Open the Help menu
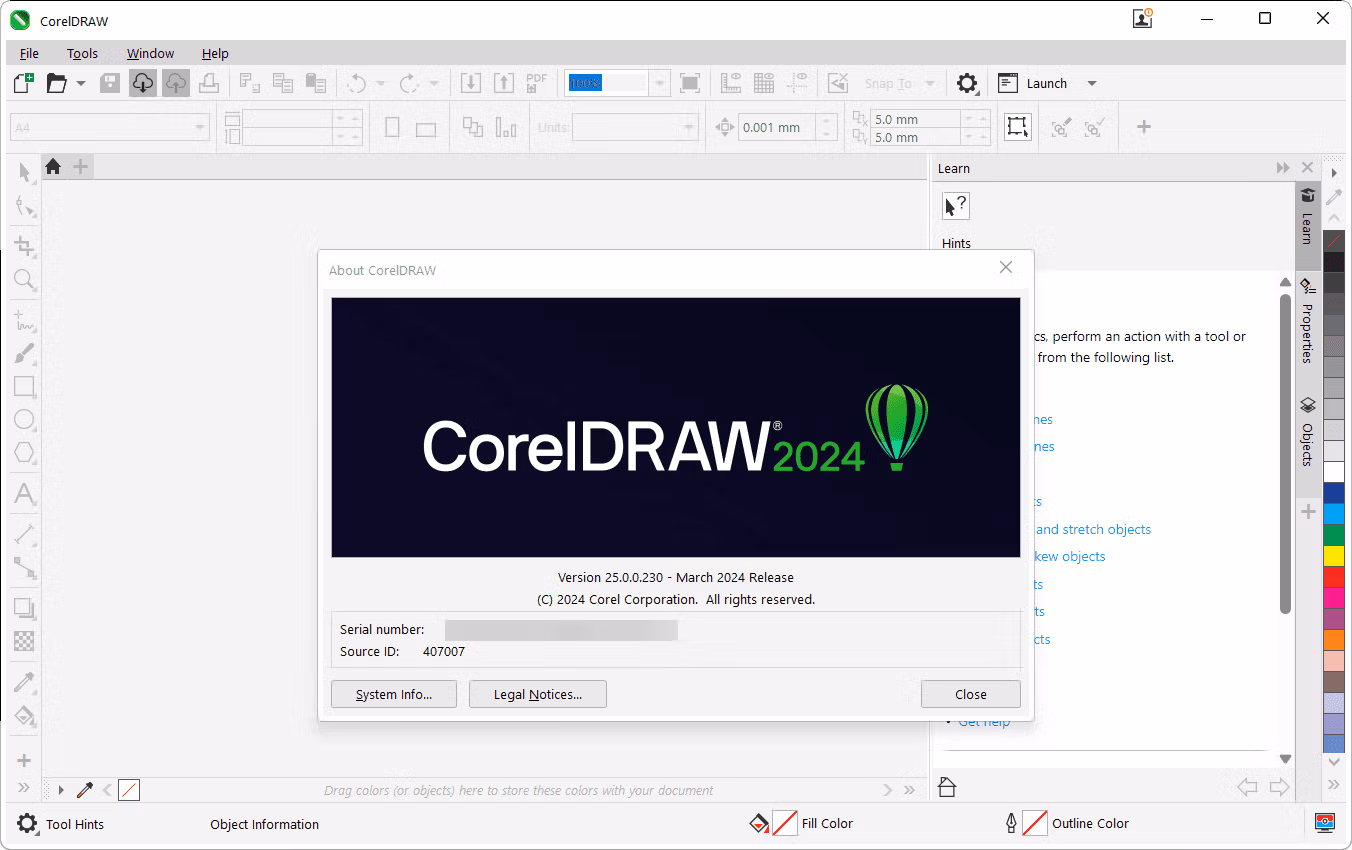 pyautogui.click(x=215, y=53)
